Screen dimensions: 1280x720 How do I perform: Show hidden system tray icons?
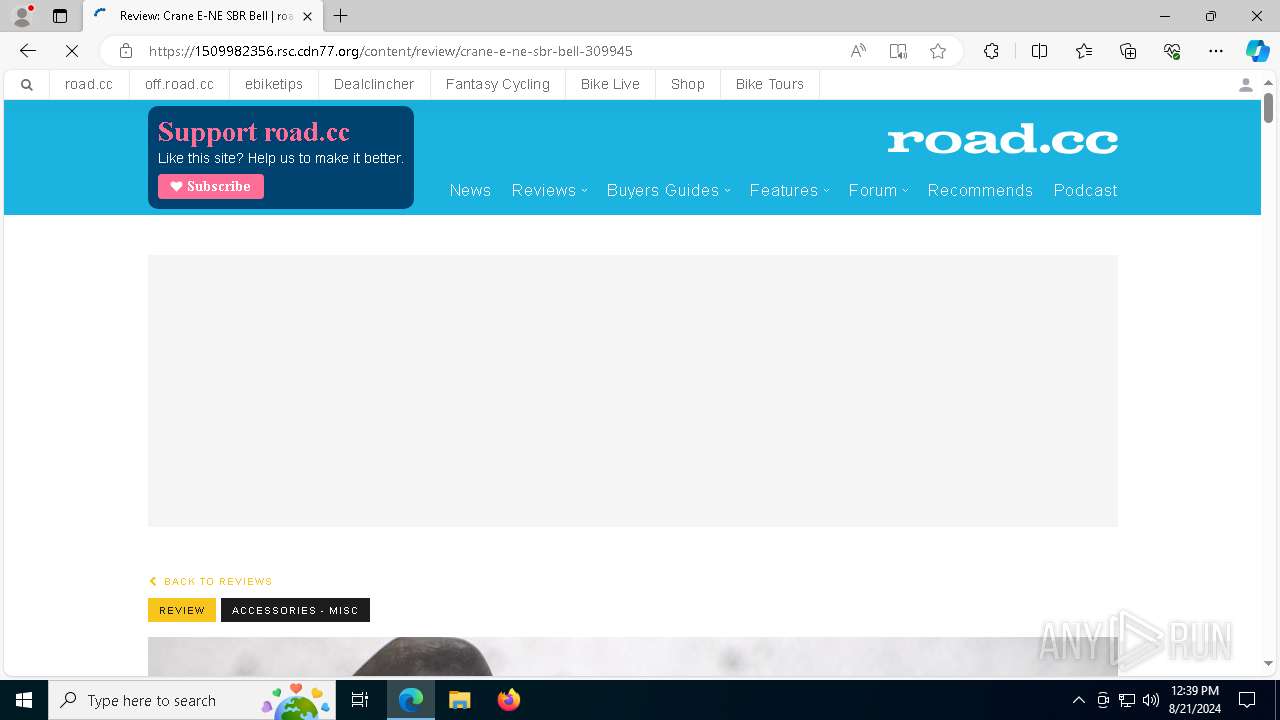(1078, 700)
